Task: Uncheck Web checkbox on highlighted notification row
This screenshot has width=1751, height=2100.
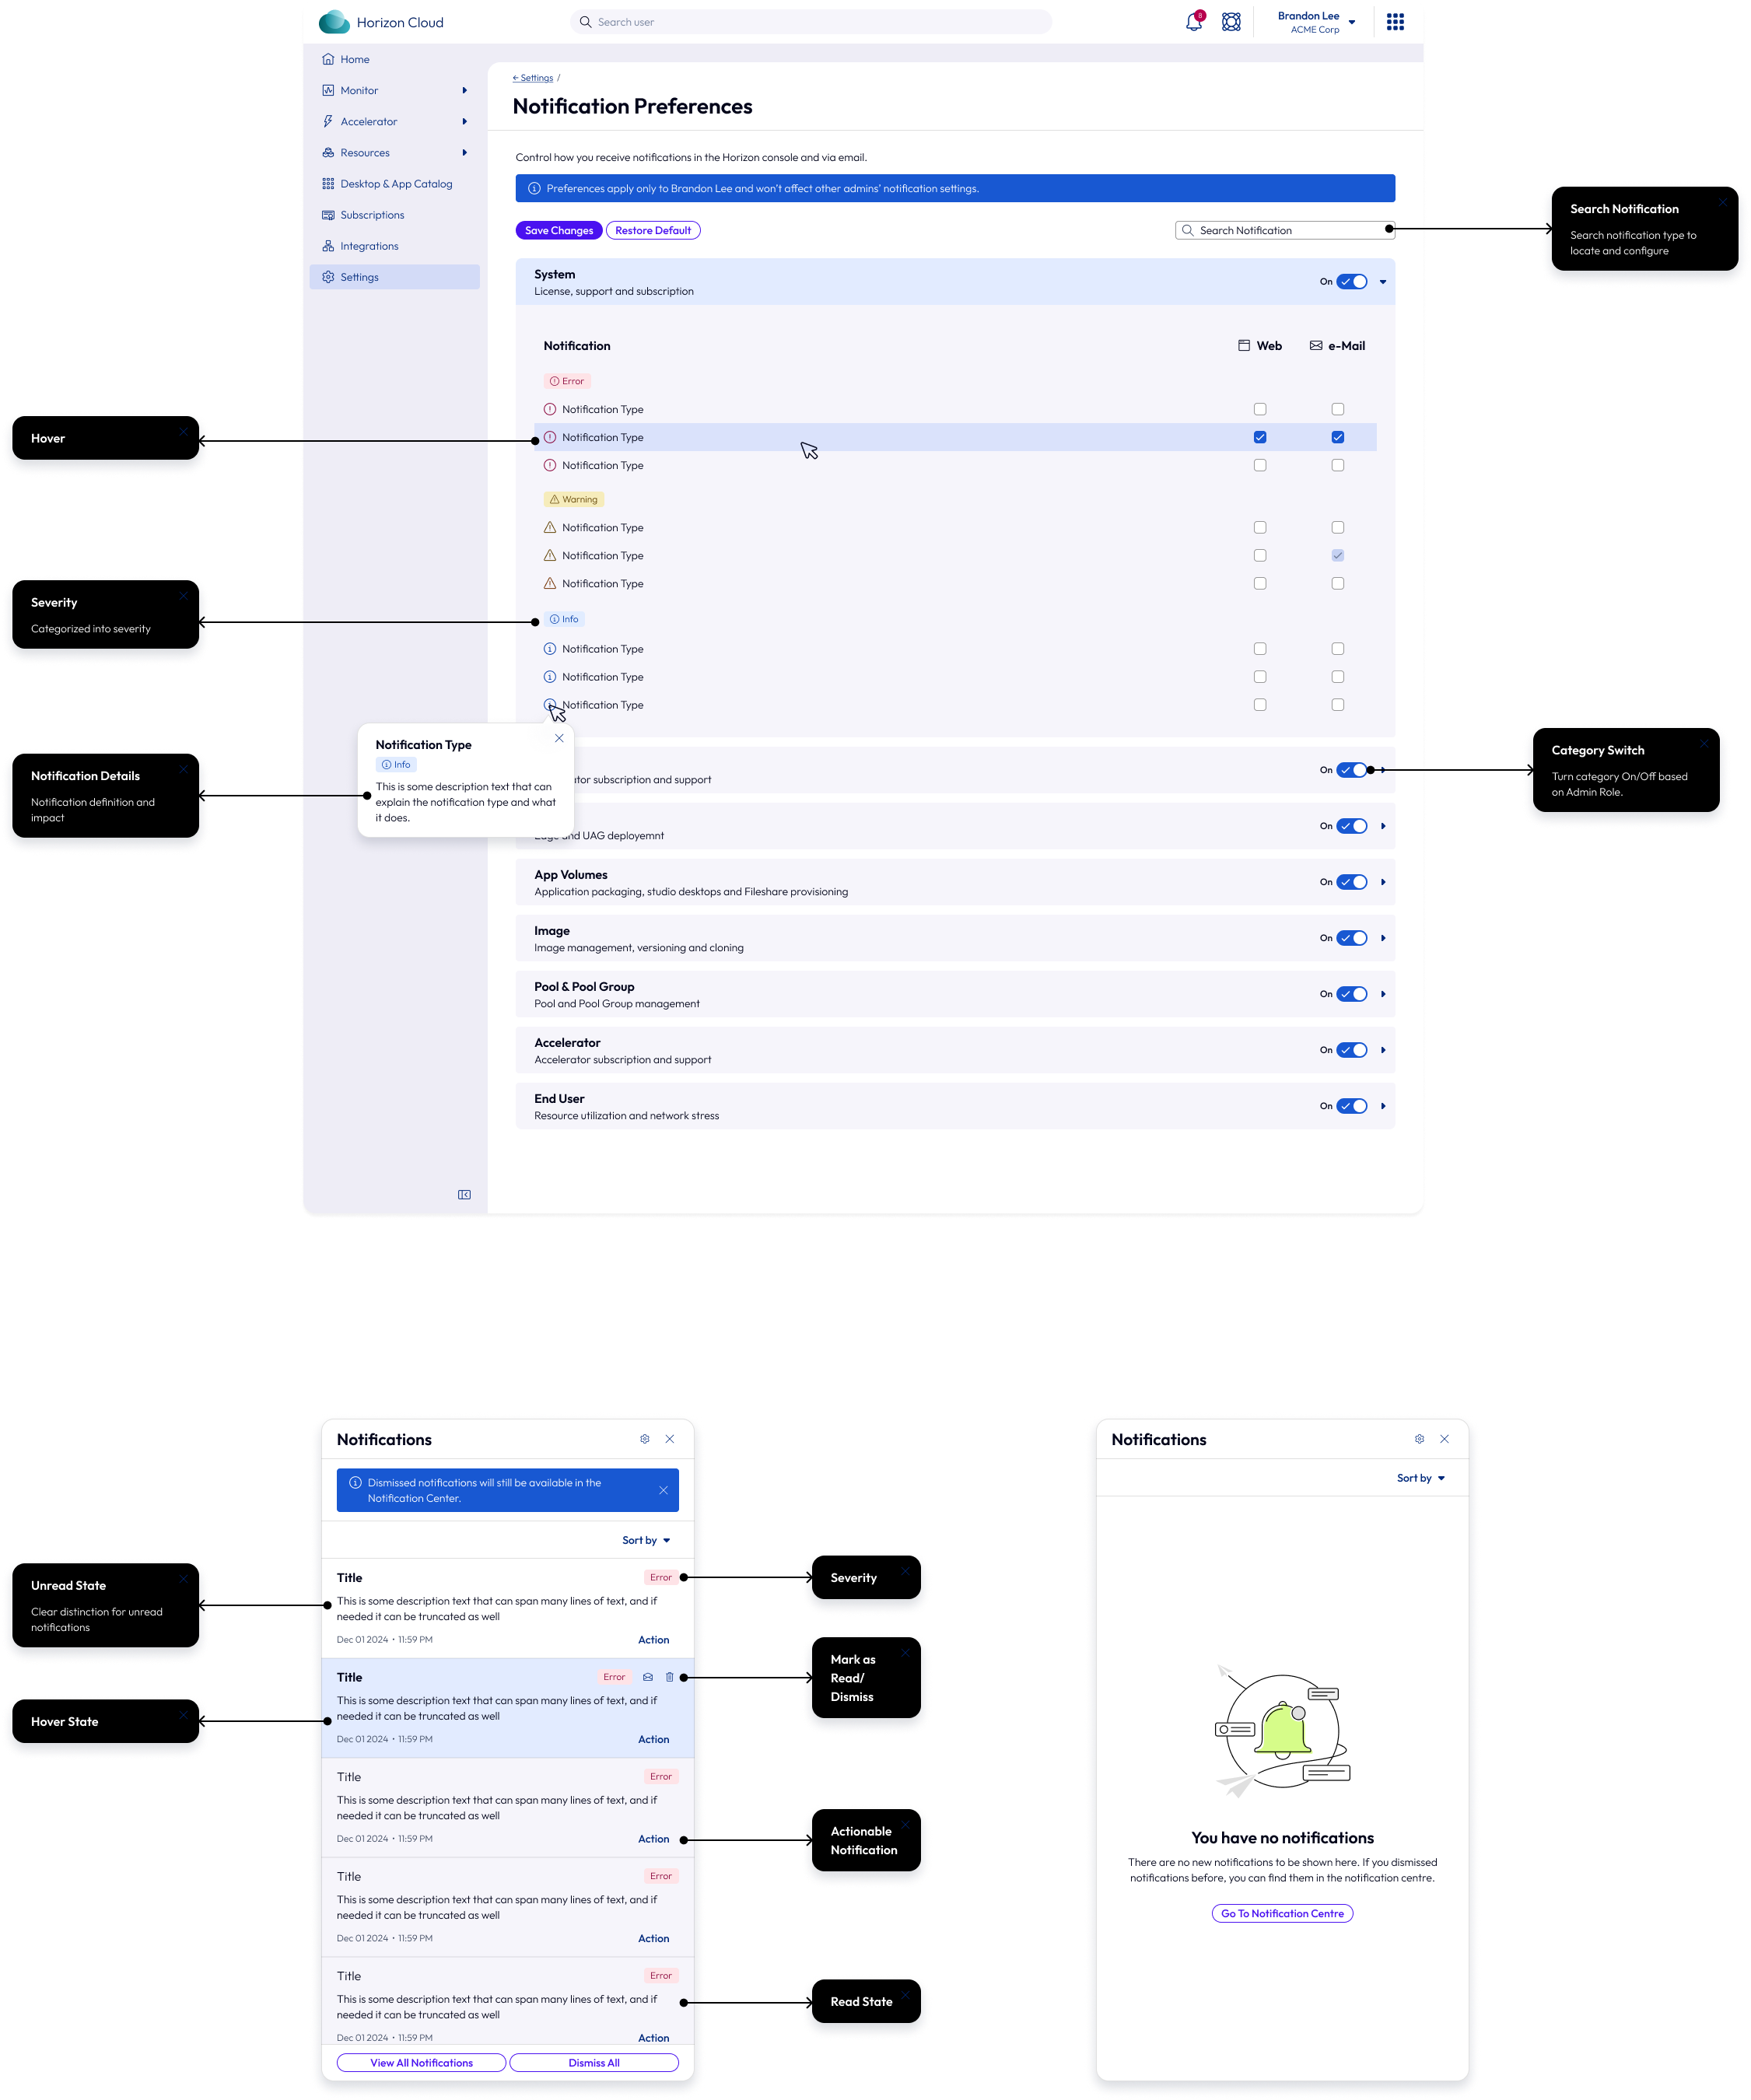Action: click(x=1260, y=437)
